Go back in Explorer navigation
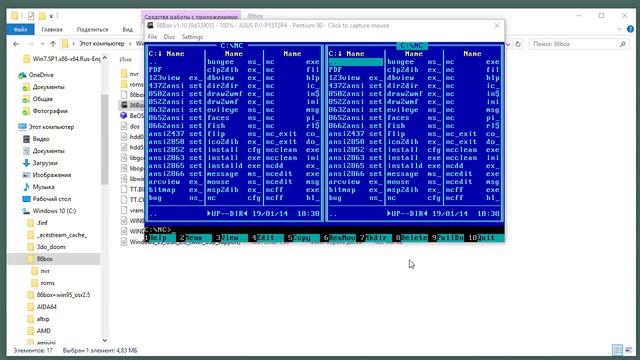 point(16,44)
